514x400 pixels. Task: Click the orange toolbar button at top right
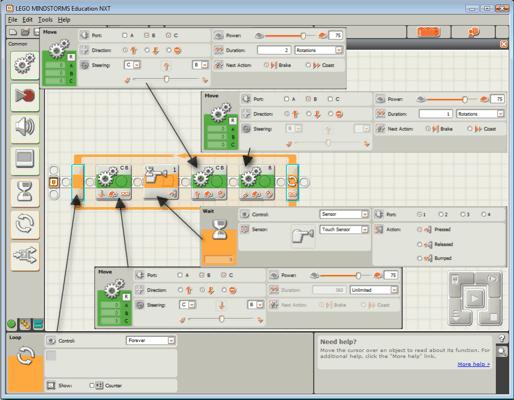(x=429, y=32)
